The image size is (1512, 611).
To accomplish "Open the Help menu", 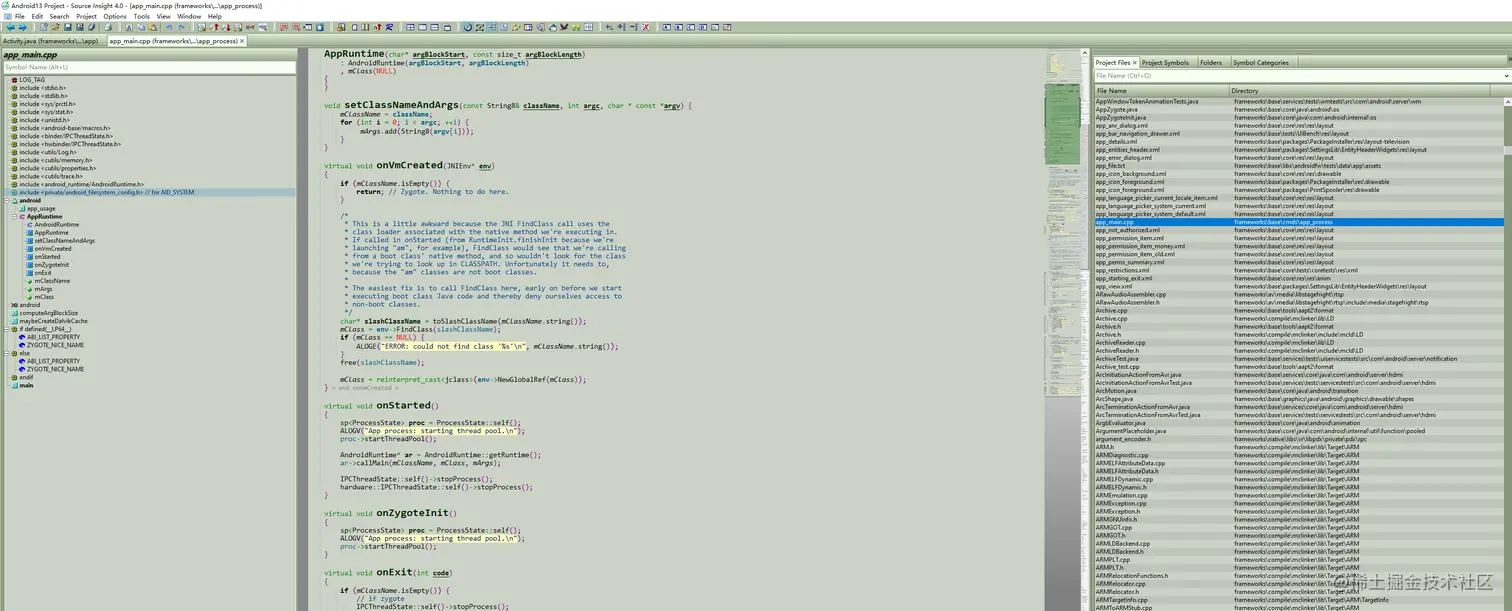I will coord(215,16).
